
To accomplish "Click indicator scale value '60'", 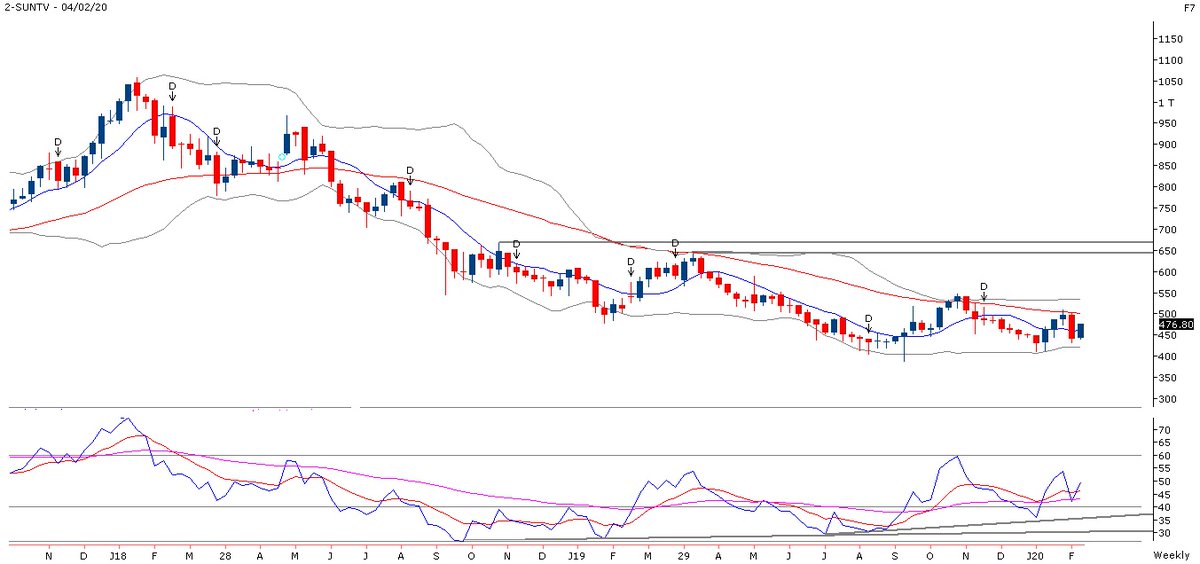I will pyautogui.click(x=1164, y=455).
